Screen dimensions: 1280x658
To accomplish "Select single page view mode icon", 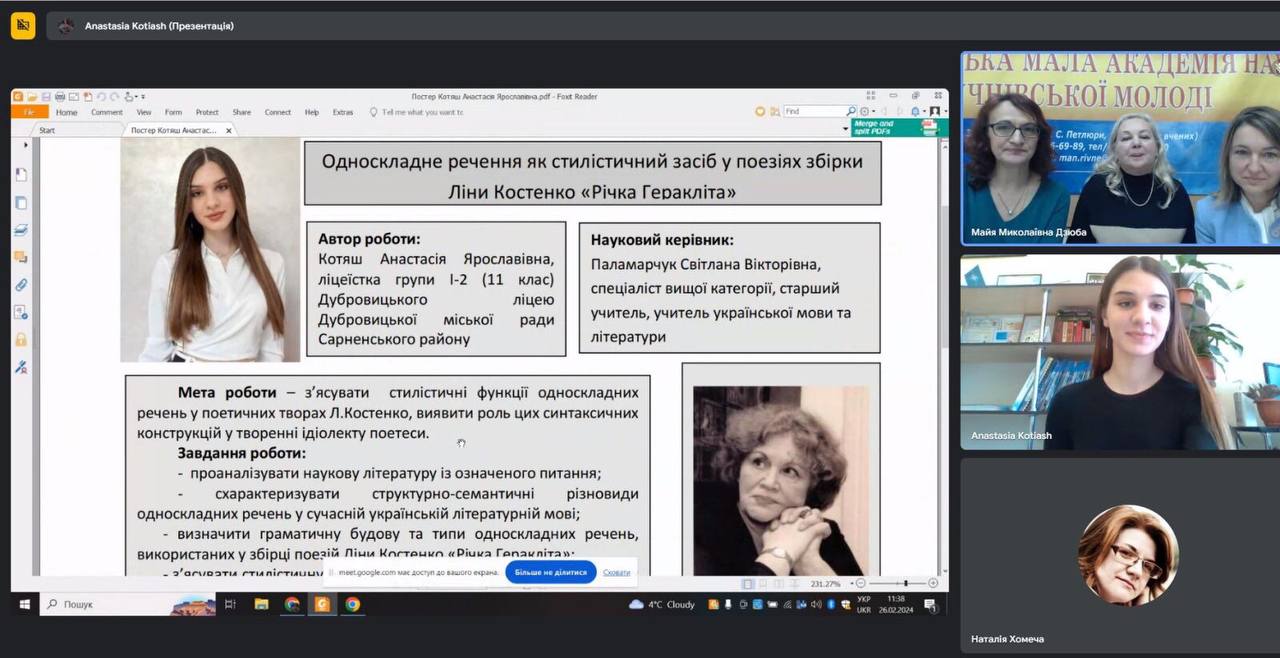I will (x=748, y=583).
